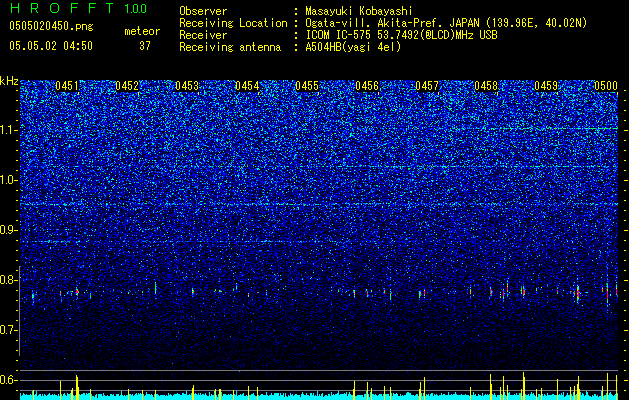629x400 pixels.
Task: Click the HROFFT 1.0.0 title text
Action: (79, 8)
